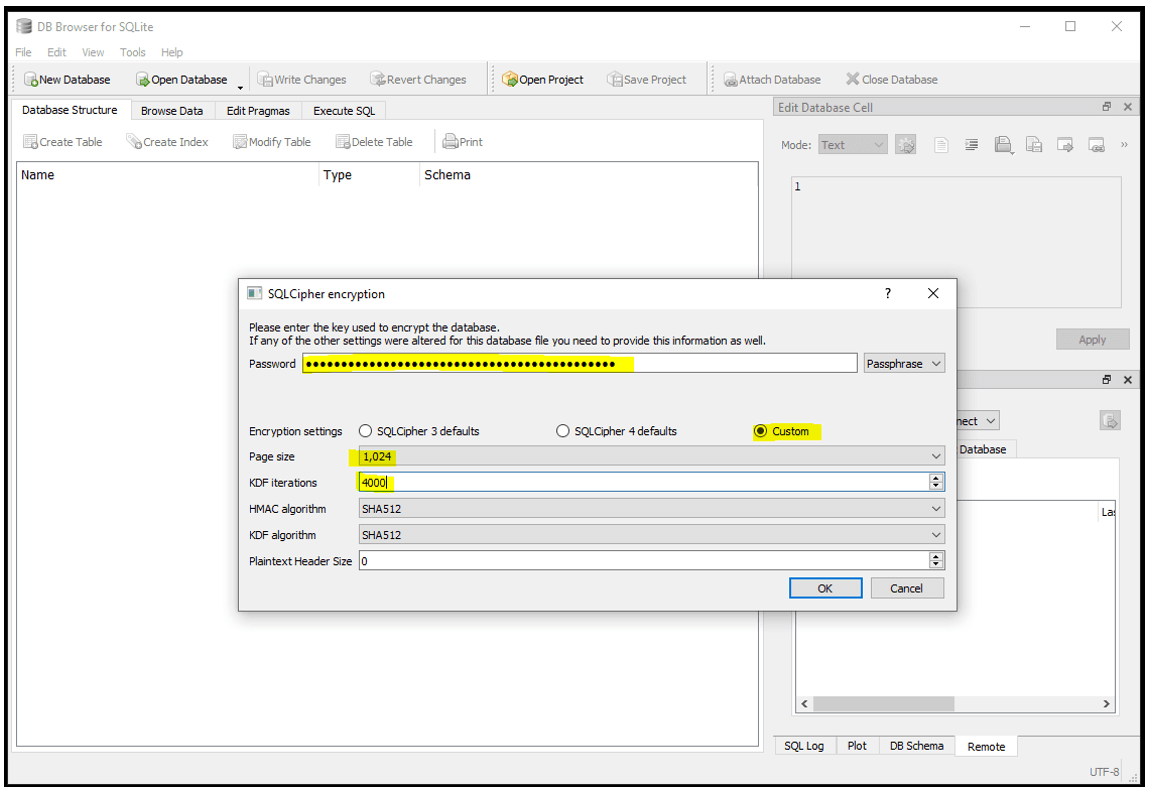
Task: Click Create Index in the structure toolbar
Action: tap(167, 142)
